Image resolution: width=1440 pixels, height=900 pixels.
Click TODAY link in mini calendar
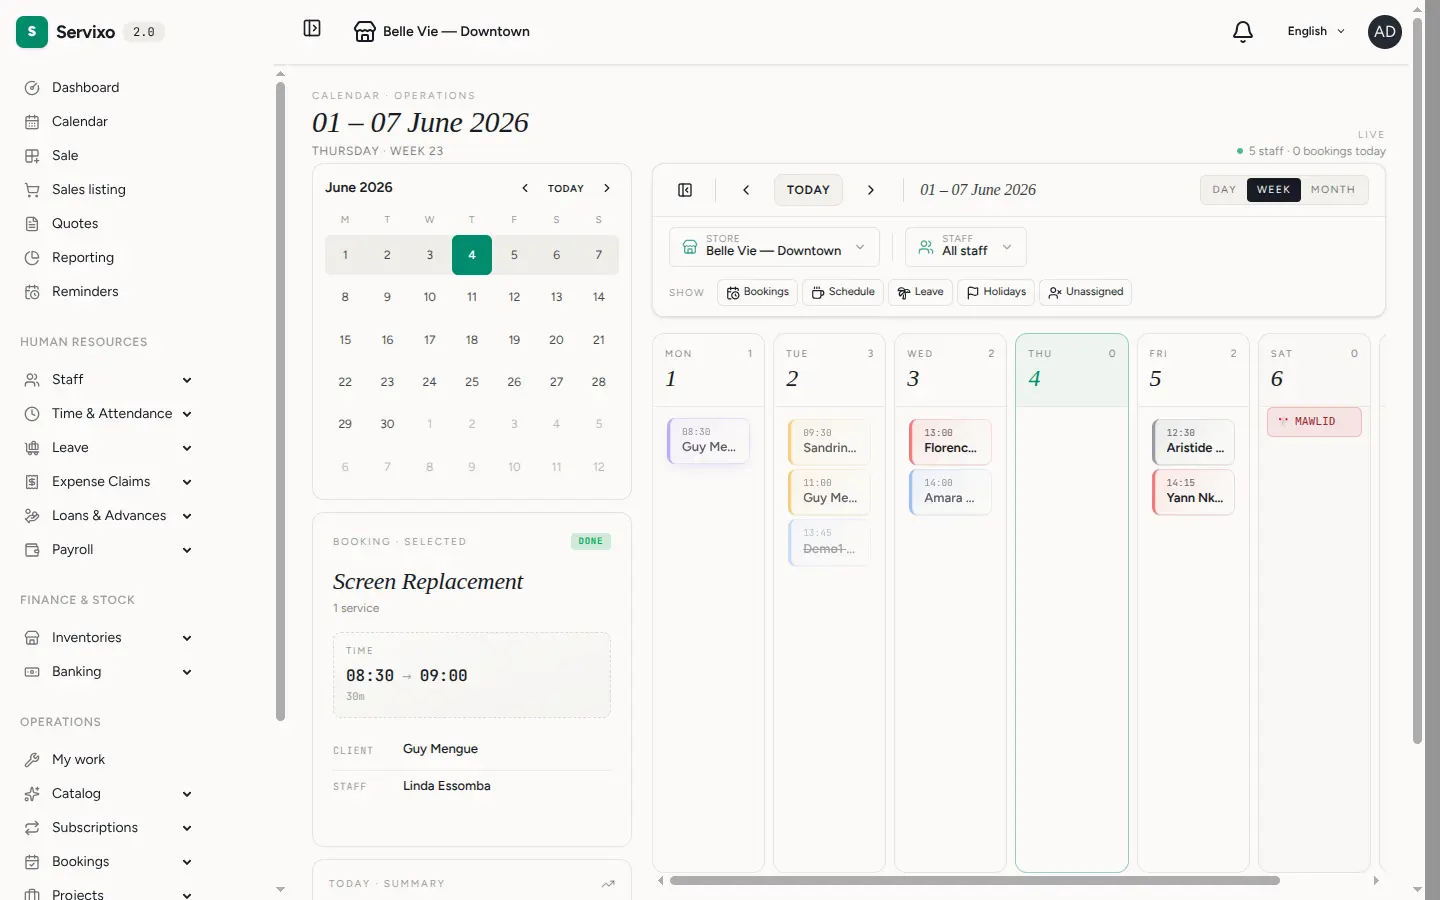566,188
